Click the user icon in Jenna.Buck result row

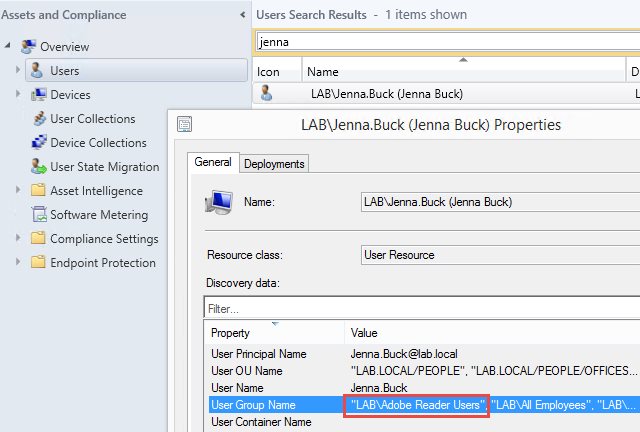point(266,93)
